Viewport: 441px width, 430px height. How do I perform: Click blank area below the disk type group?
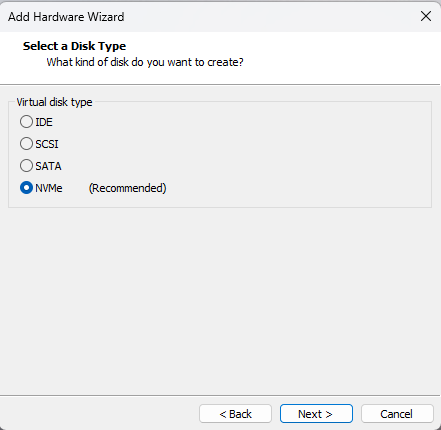click(220, 300)
